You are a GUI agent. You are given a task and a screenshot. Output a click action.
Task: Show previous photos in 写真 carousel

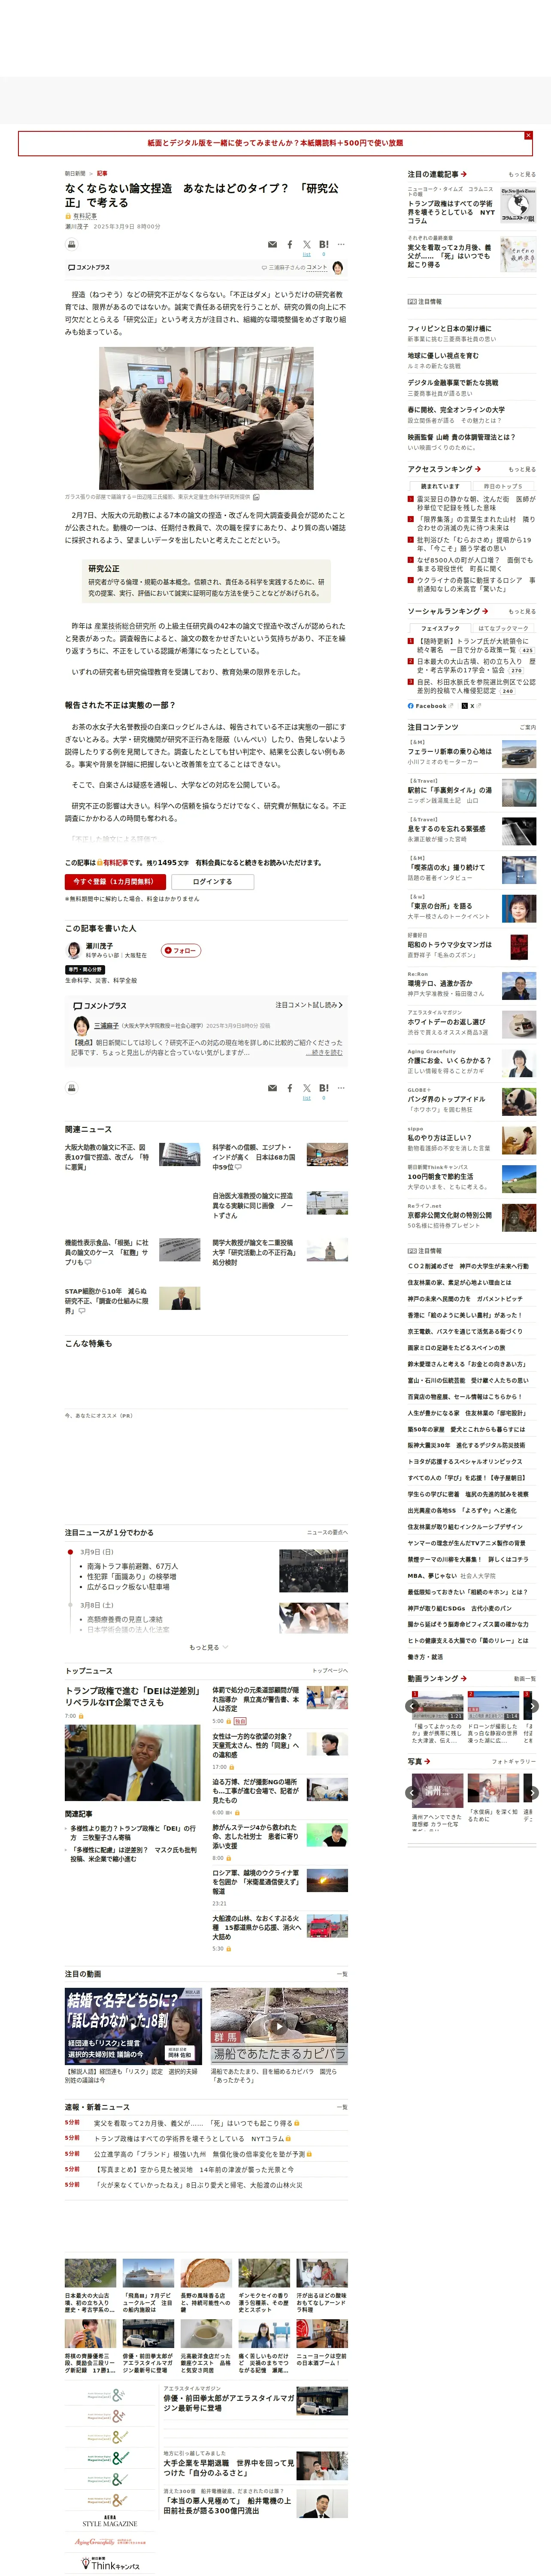[x=413, y=1793]
